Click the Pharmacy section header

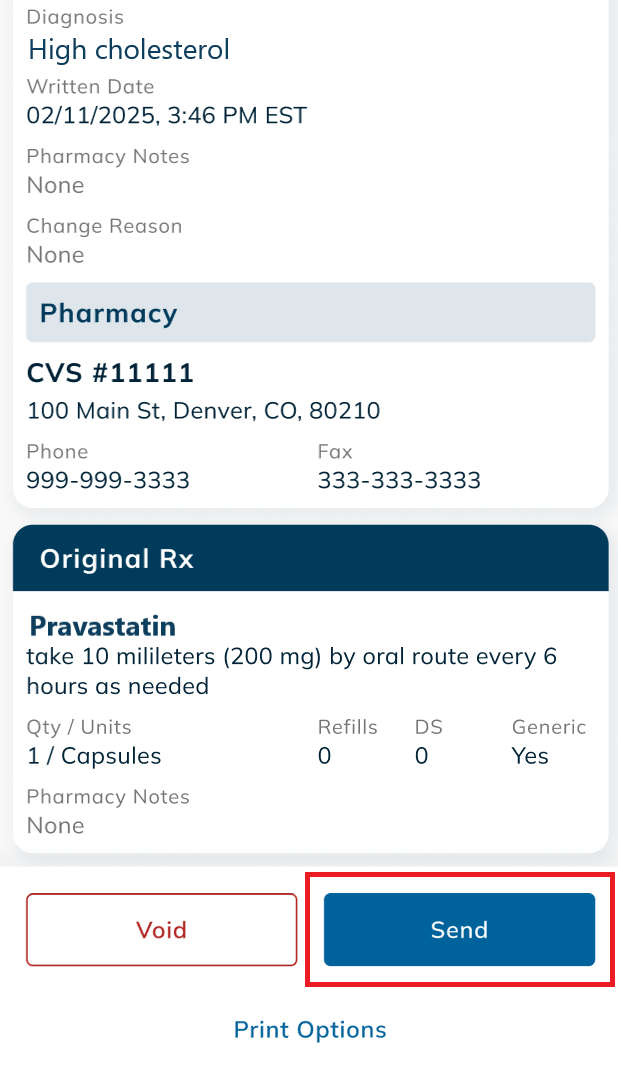310,313
